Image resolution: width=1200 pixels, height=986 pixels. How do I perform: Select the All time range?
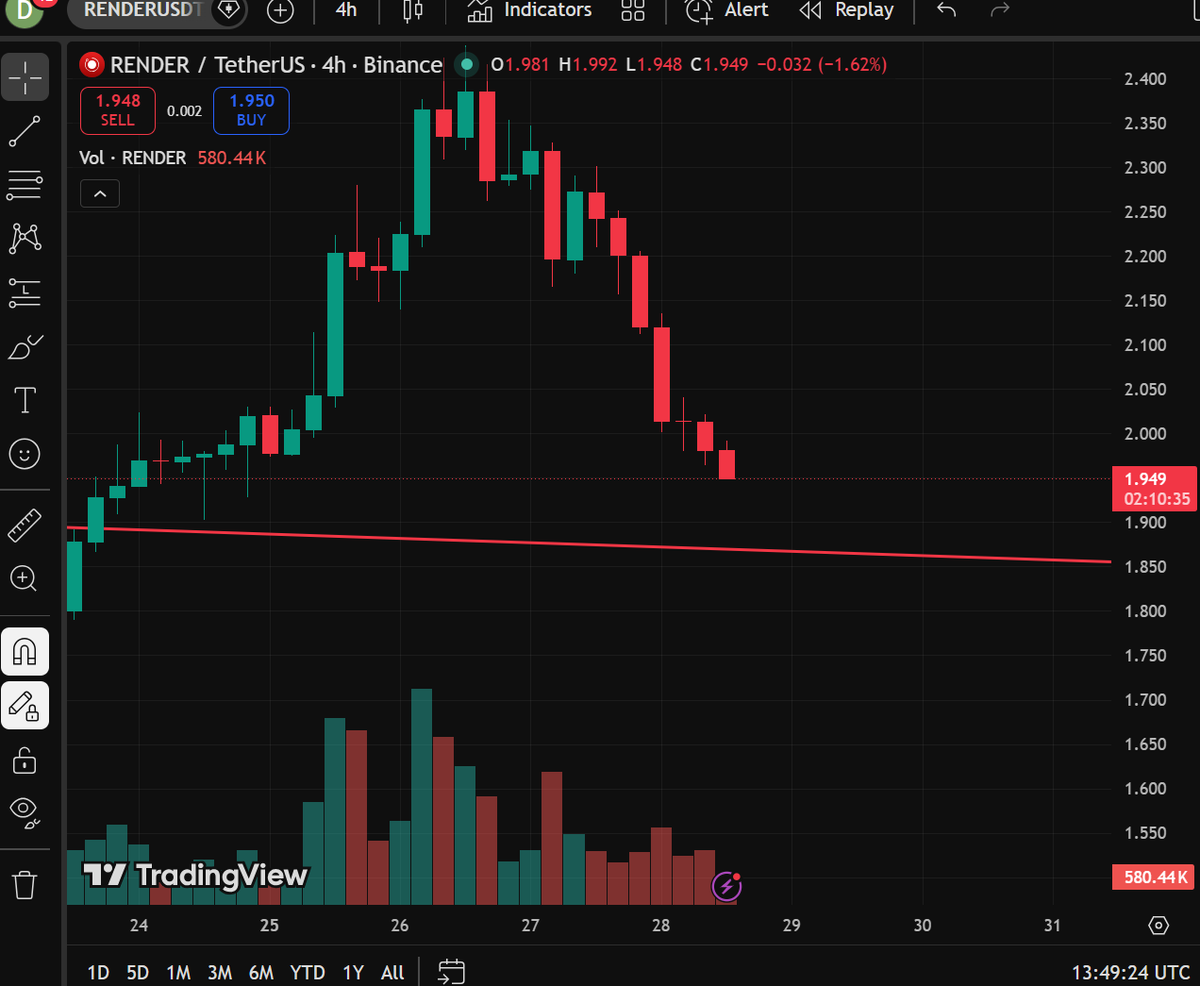pyautogui.click(x=393, y=972)
